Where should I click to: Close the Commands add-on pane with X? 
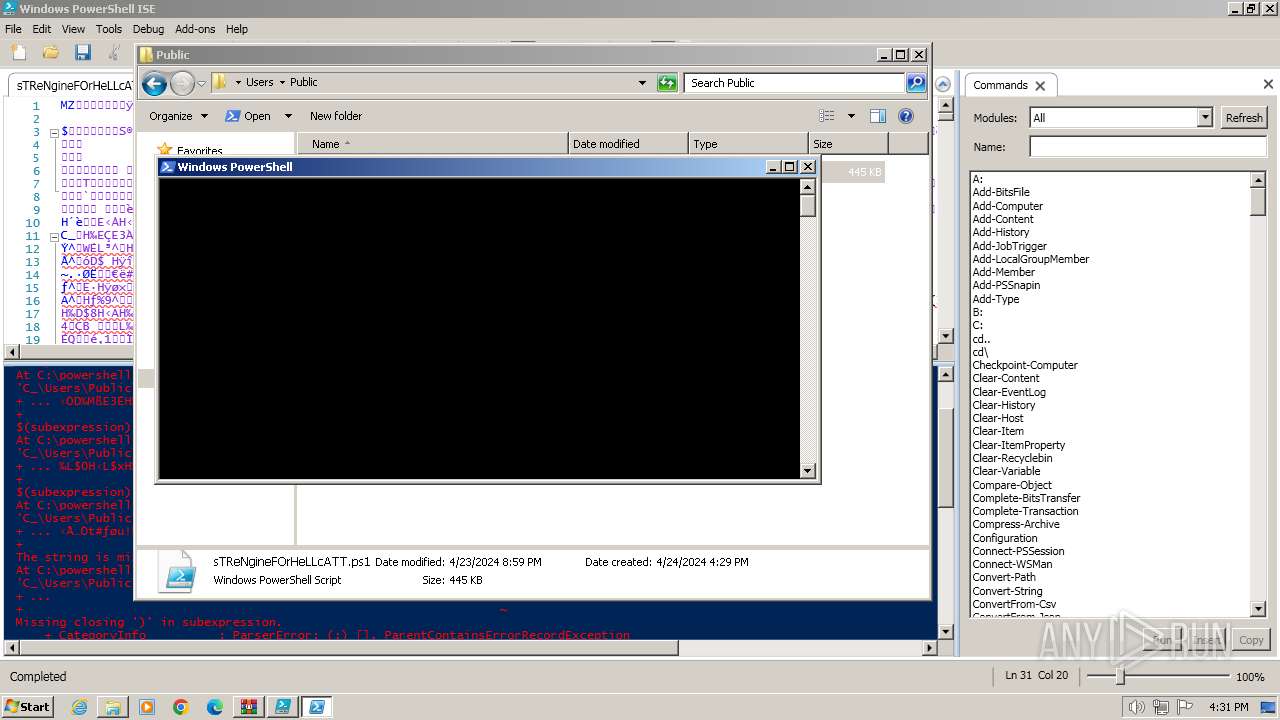coord(1268,84)
